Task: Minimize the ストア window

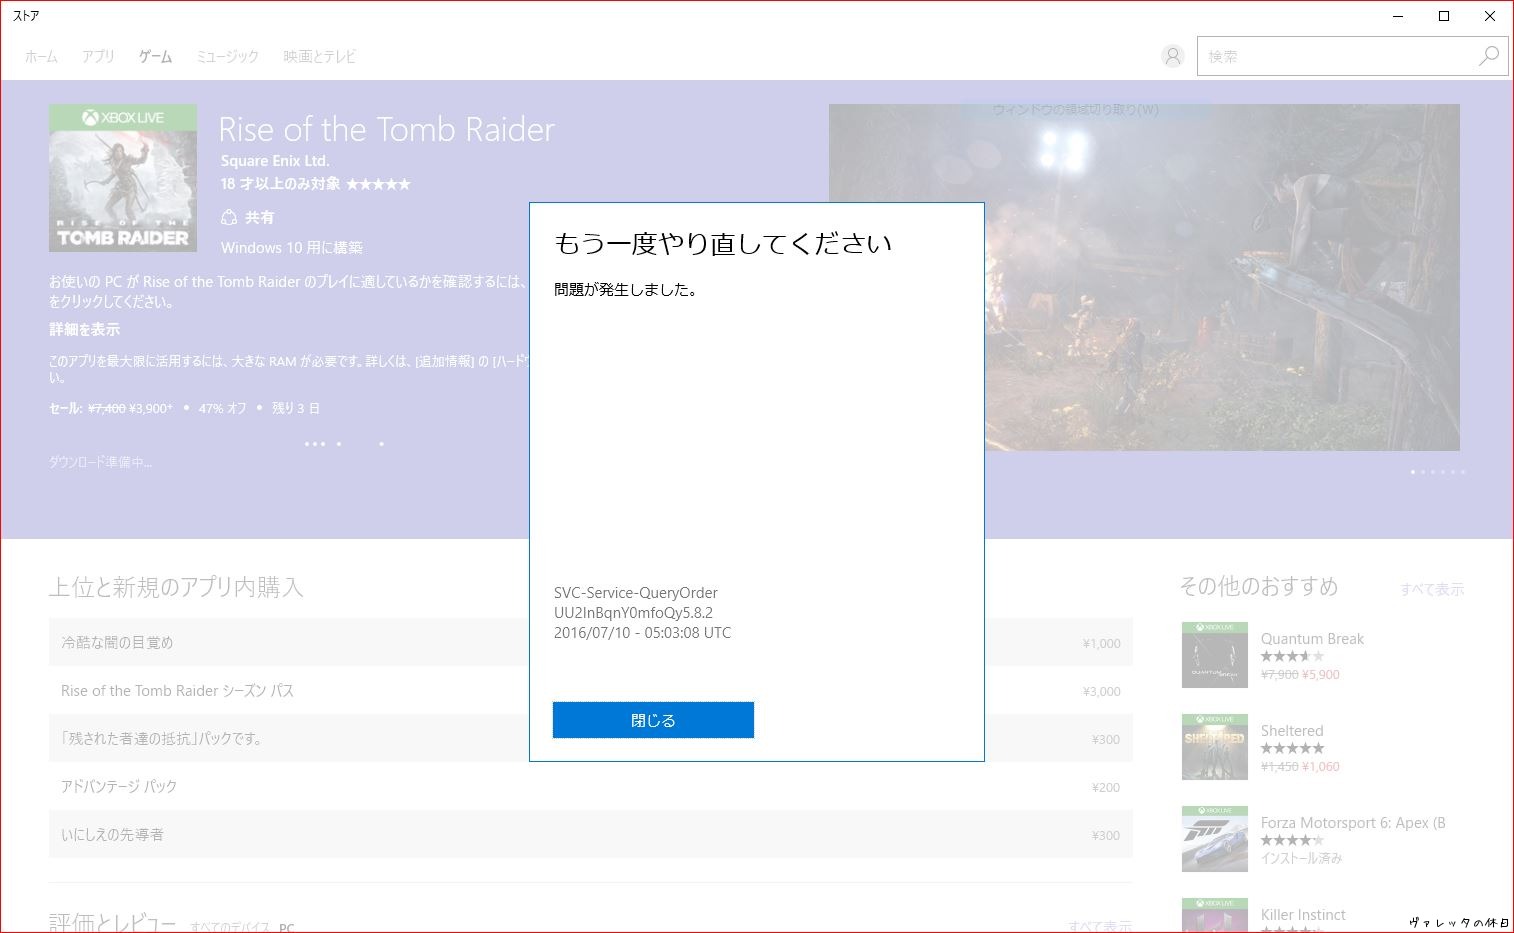Action: pos(1398,16)
